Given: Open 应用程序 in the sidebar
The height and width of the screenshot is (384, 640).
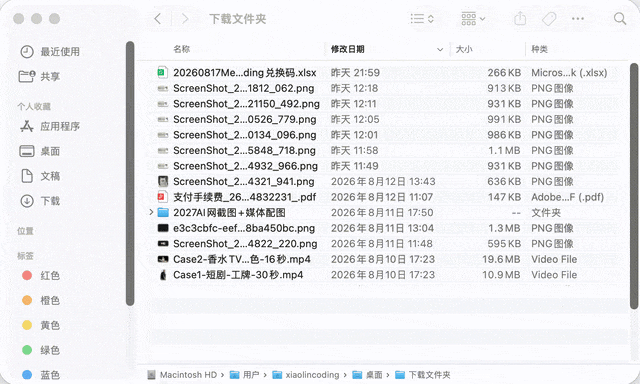Looking at the screenshot, I should point(50,127).
